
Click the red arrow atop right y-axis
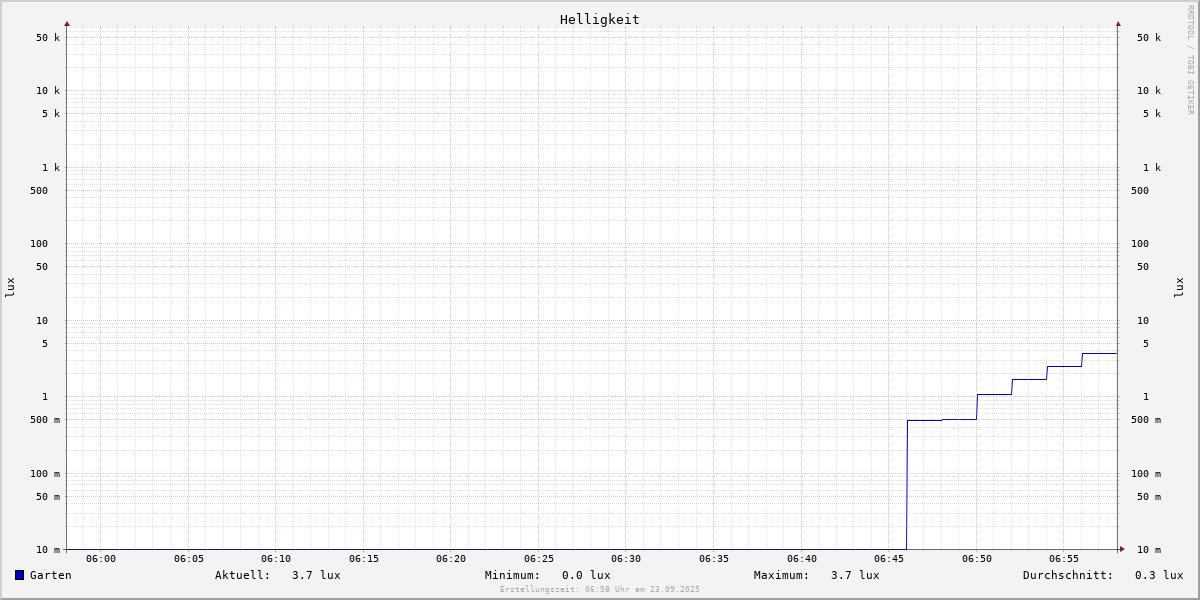(x=1118, y=23)
